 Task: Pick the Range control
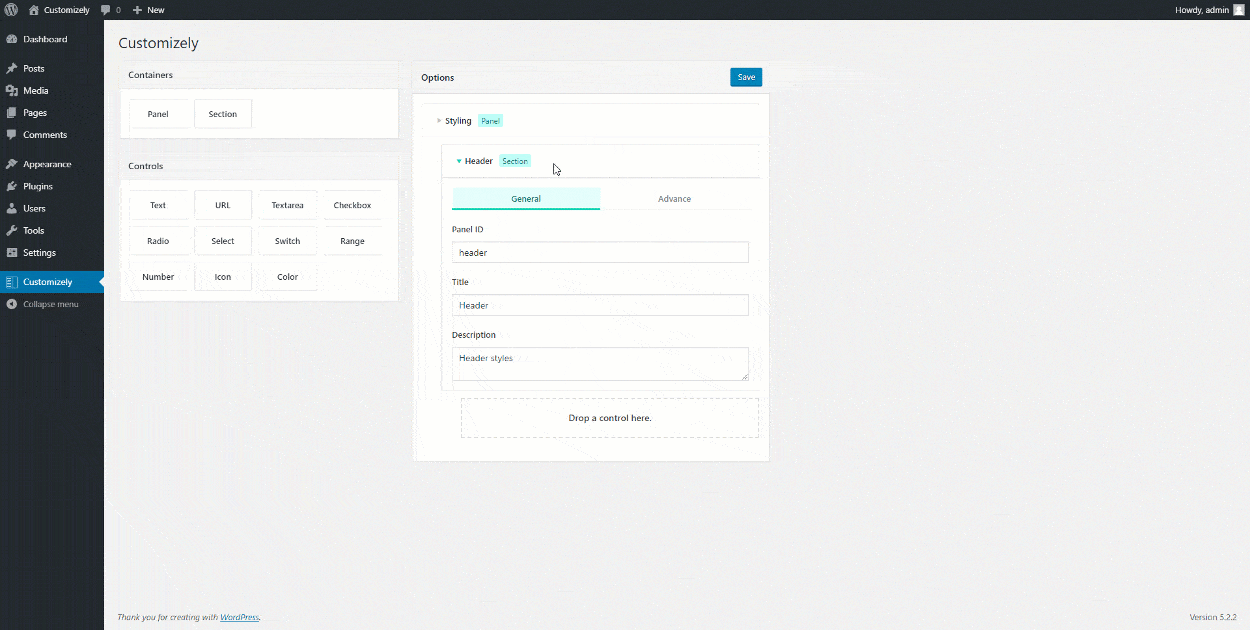click(352, 241)
